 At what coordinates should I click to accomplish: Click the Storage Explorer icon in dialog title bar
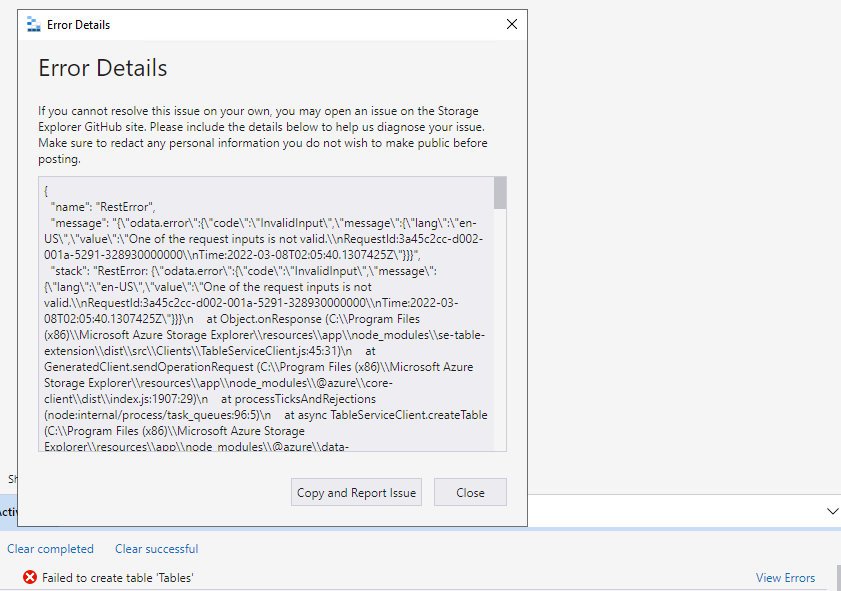pos(34,25)
